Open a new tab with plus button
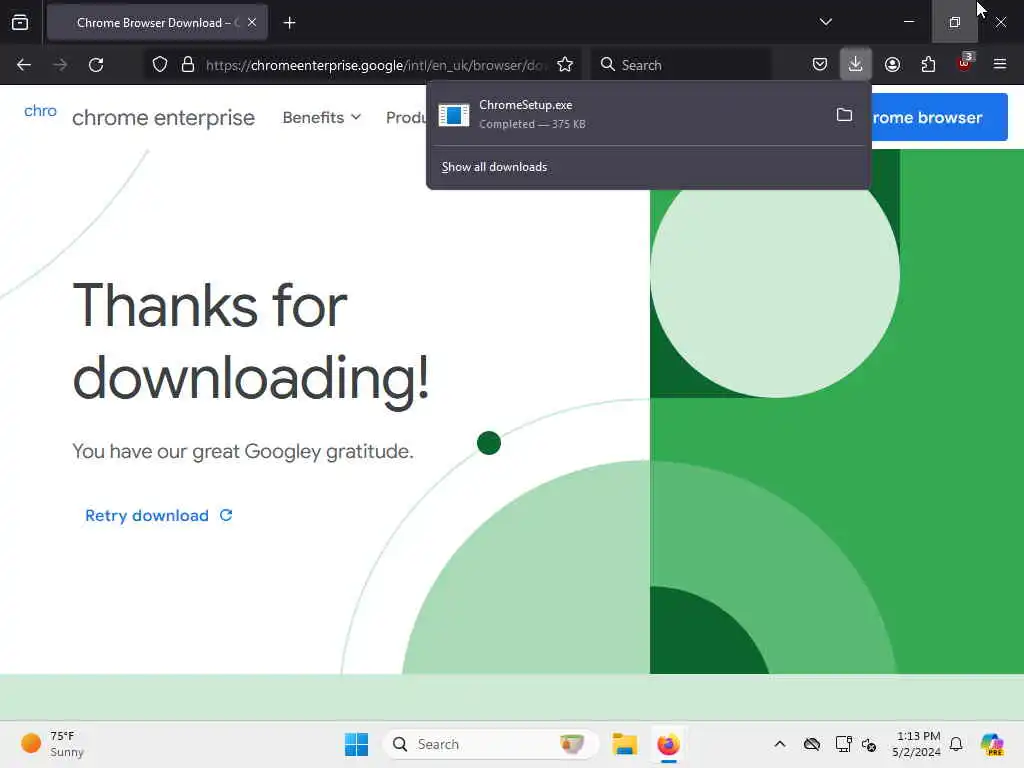Image resolution: width=1024 pixels, height=768 pixels. (x=289, y=23)
